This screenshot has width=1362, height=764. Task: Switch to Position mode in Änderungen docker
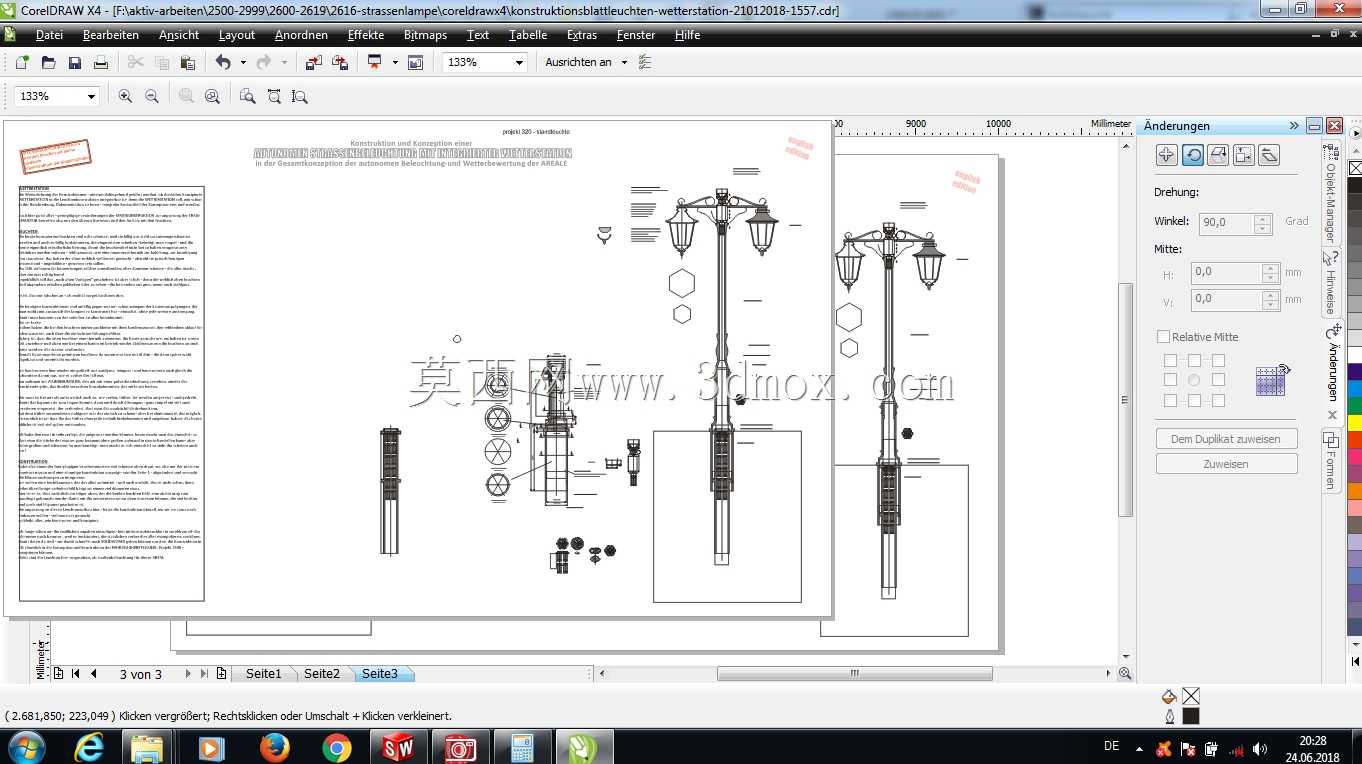point(1167,155)
